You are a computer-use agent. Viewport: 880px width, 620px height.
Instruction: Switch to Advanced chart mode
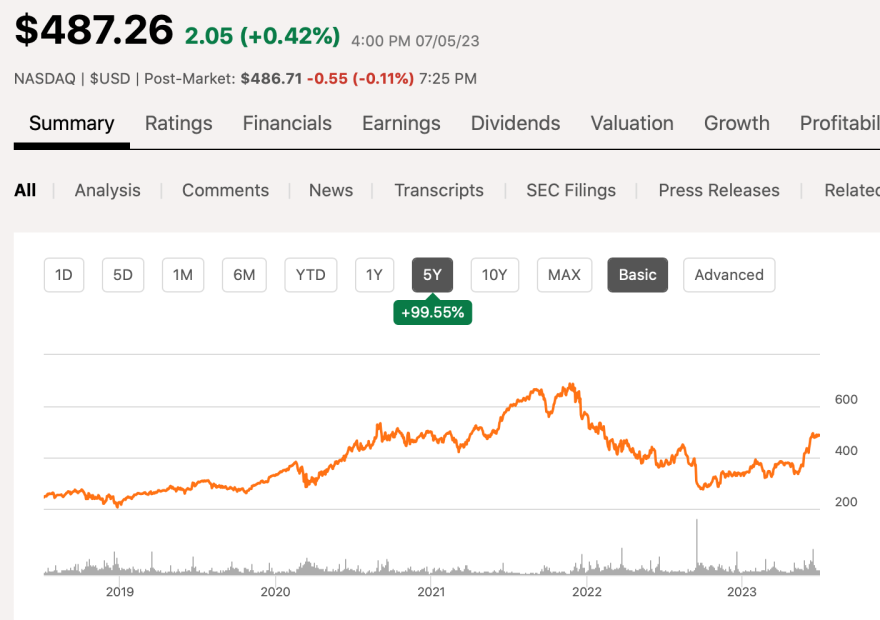(729, 275)
